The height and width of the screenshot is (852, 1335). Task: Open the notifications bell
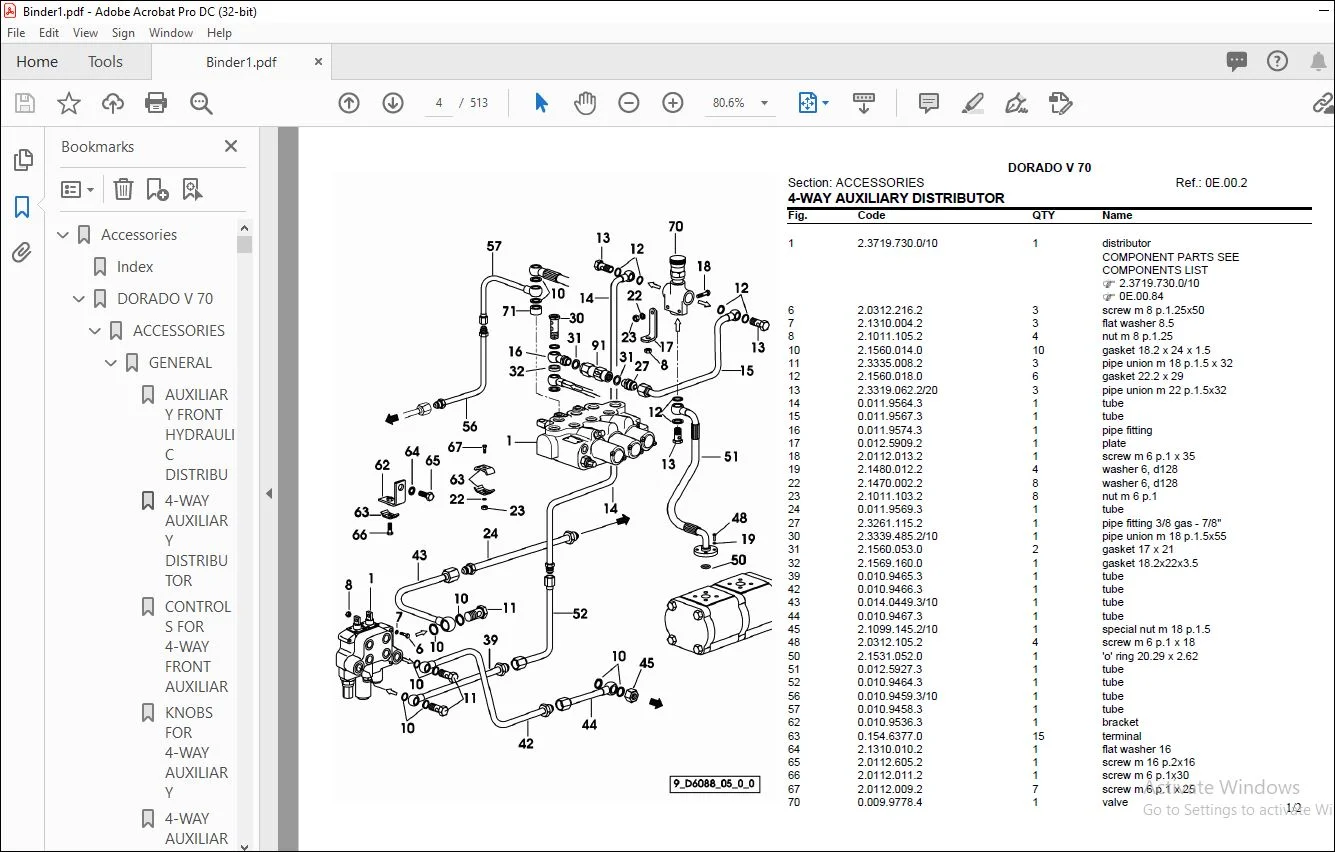tap(1318, 62)
